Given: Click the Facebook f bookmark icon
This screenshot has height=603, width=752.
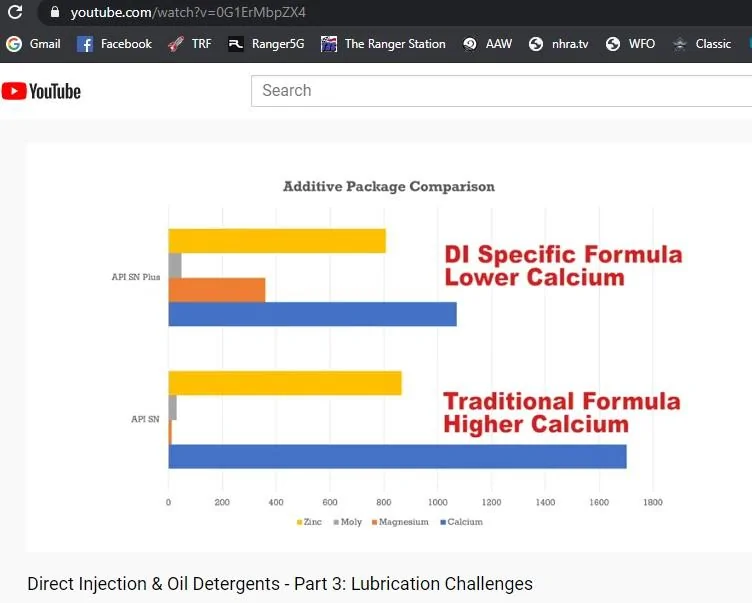Looking at the screenshot, I should pyautogui.click(x=85, y=44).
